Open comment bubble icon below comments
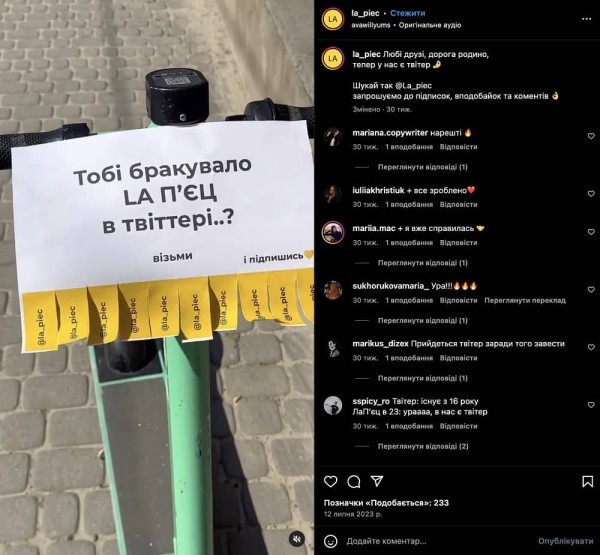The height and width of the screenshot is (555, 600). point(354,482)
